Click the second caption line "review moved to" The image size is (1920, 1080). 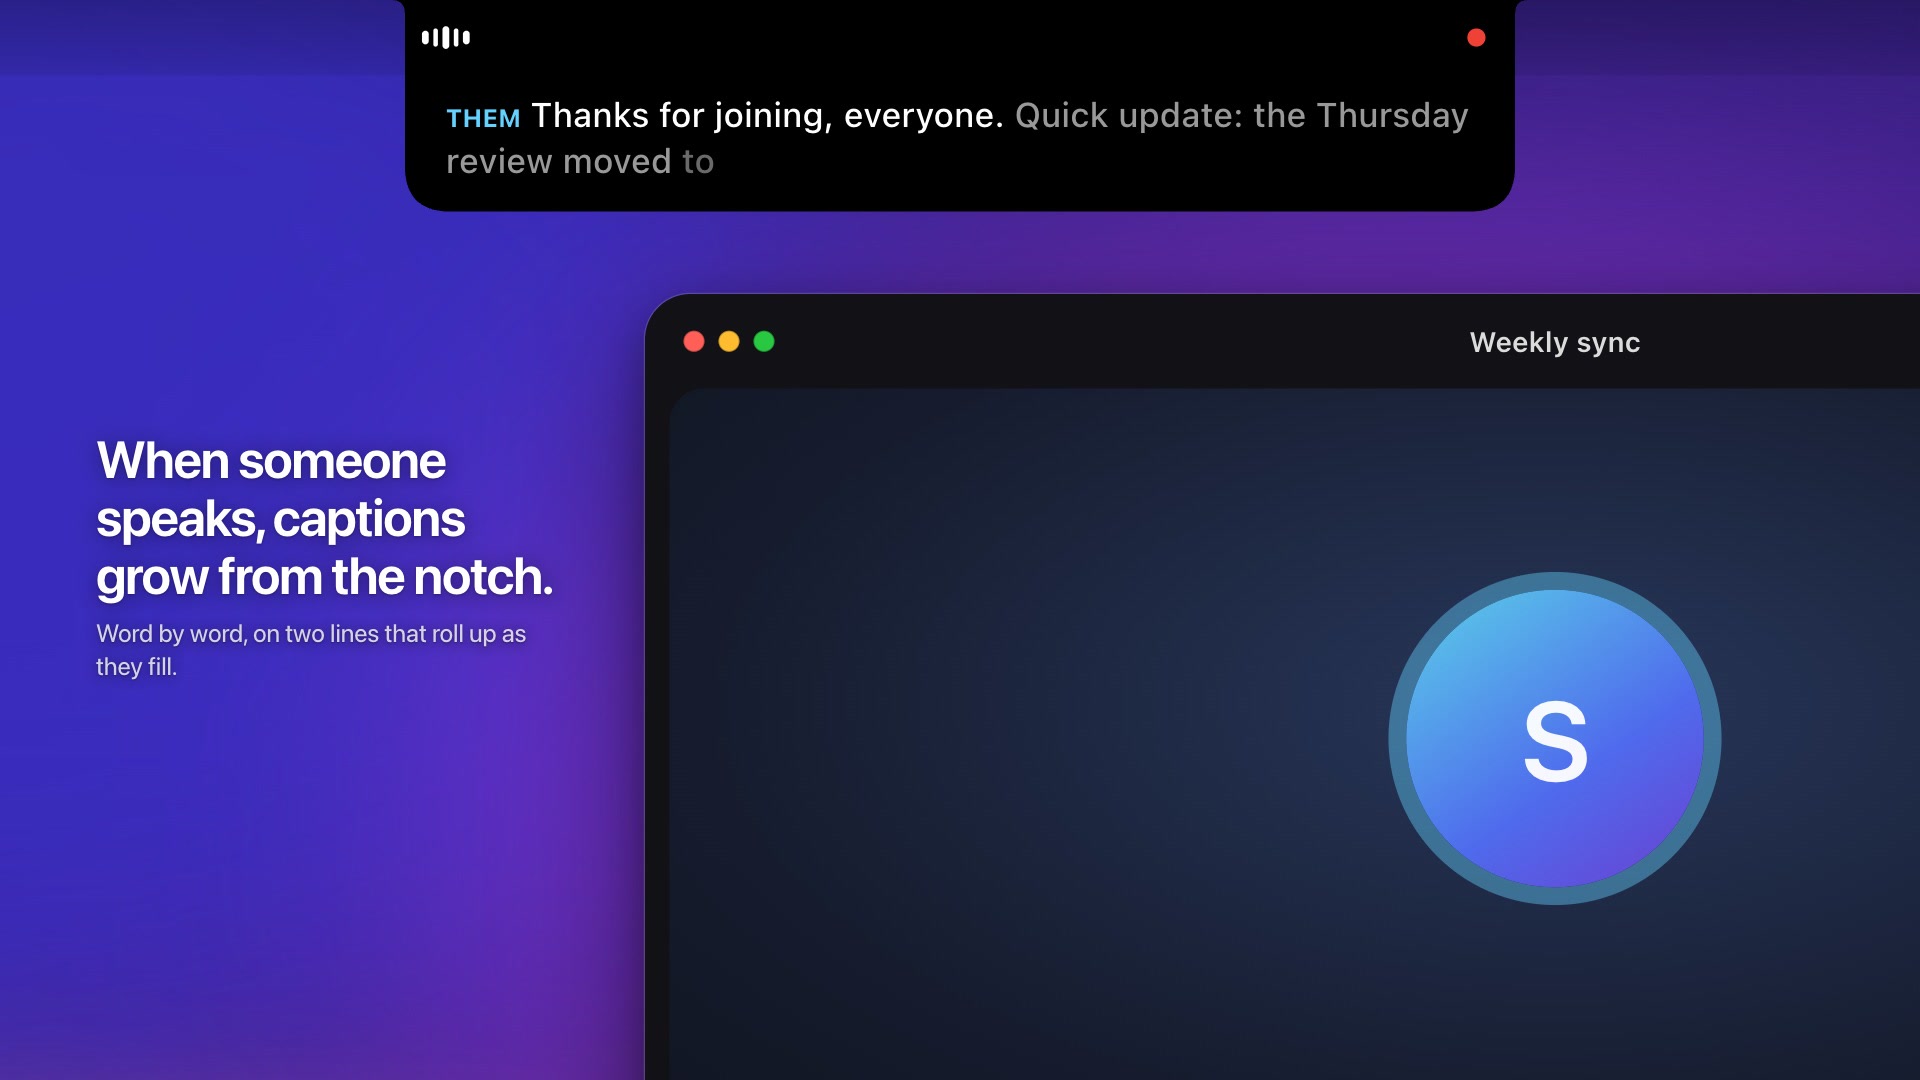coord(580,162)
